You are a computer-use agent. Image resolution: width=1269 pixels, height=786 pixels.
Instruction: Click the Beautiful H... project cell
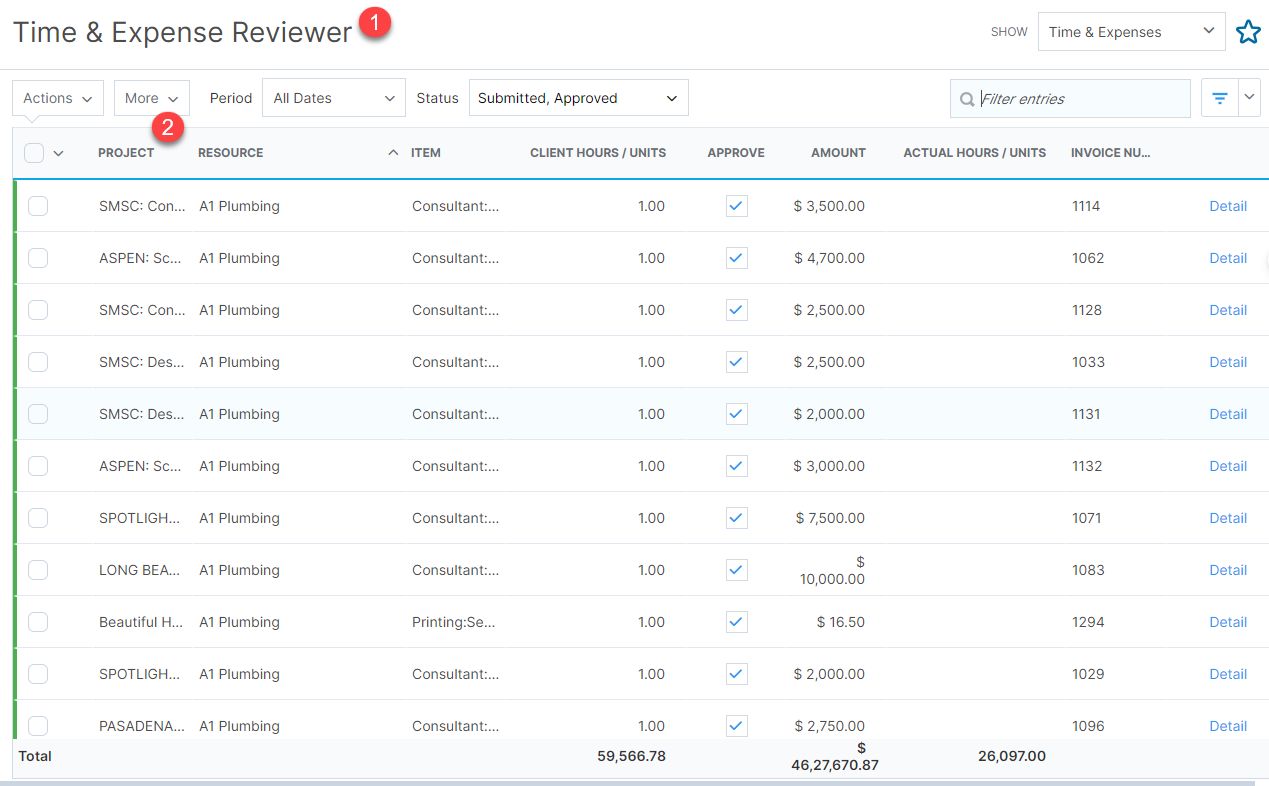[x=141, y=622]
